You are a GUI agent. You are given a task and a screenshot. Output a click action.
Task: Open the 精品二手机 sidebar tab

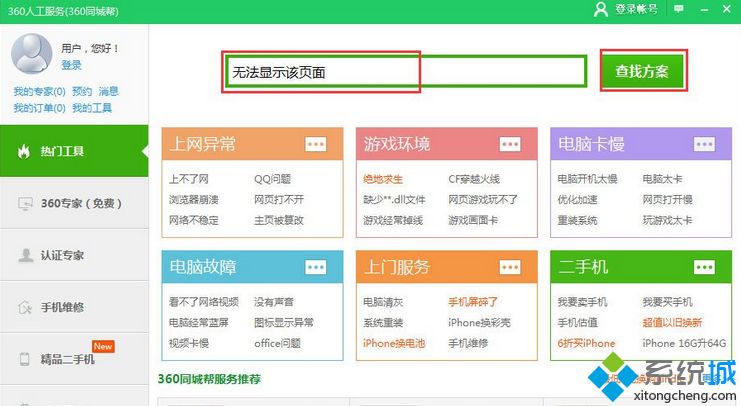click(74, 359)
